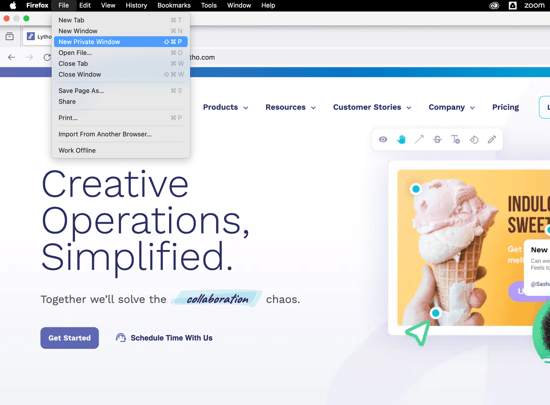Open the Edit menu
This screenshot has height=405, width=550.
pyautogui.click(x=85, y=6)
